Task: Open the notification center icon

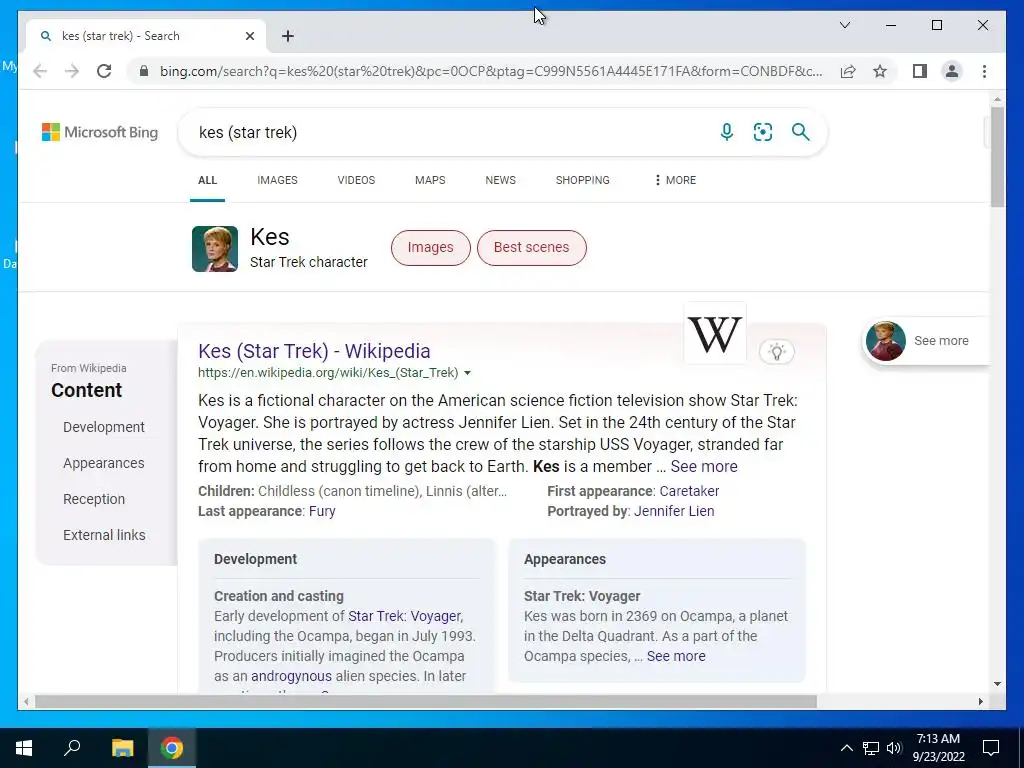Action: point(991,748)
